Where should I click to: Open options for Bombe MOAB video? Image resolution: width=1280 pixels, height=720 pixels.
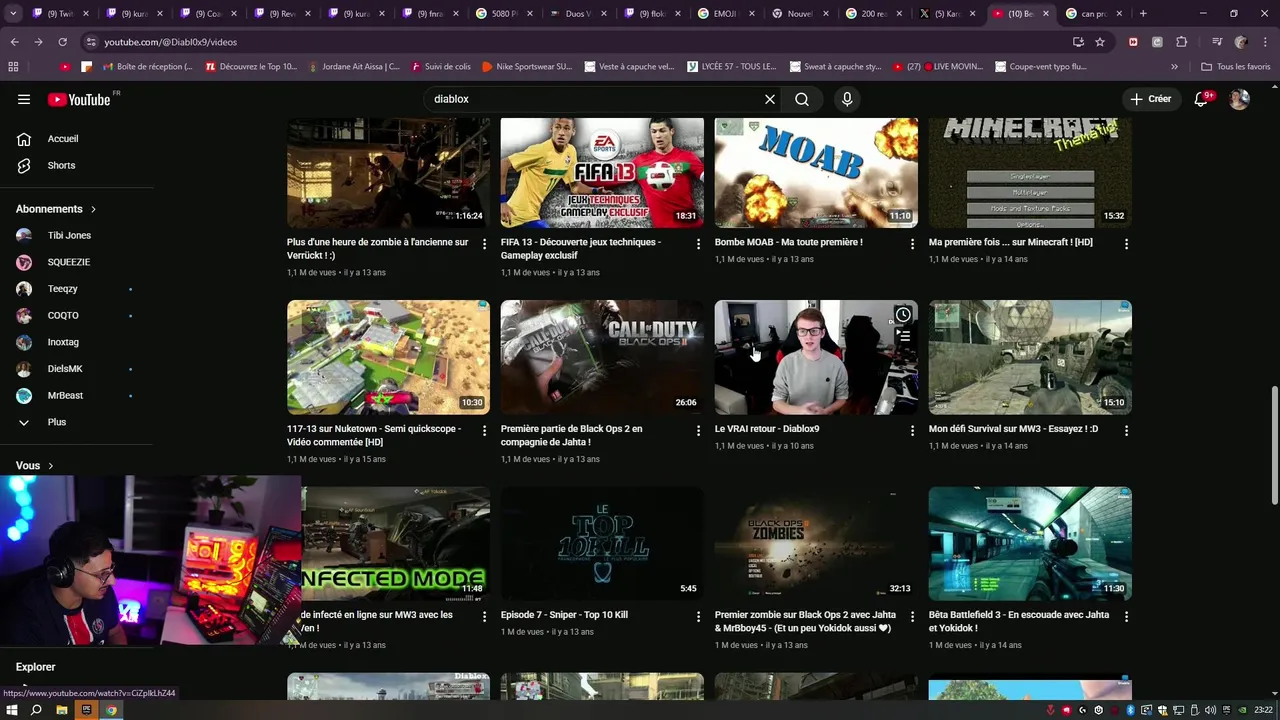[x=912, y=244]
